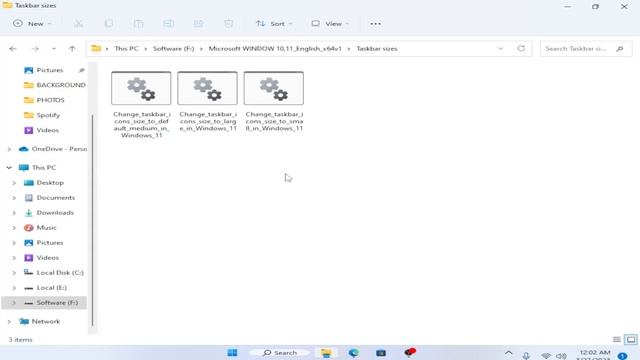Go up one folder level

[x=72, y=49]
